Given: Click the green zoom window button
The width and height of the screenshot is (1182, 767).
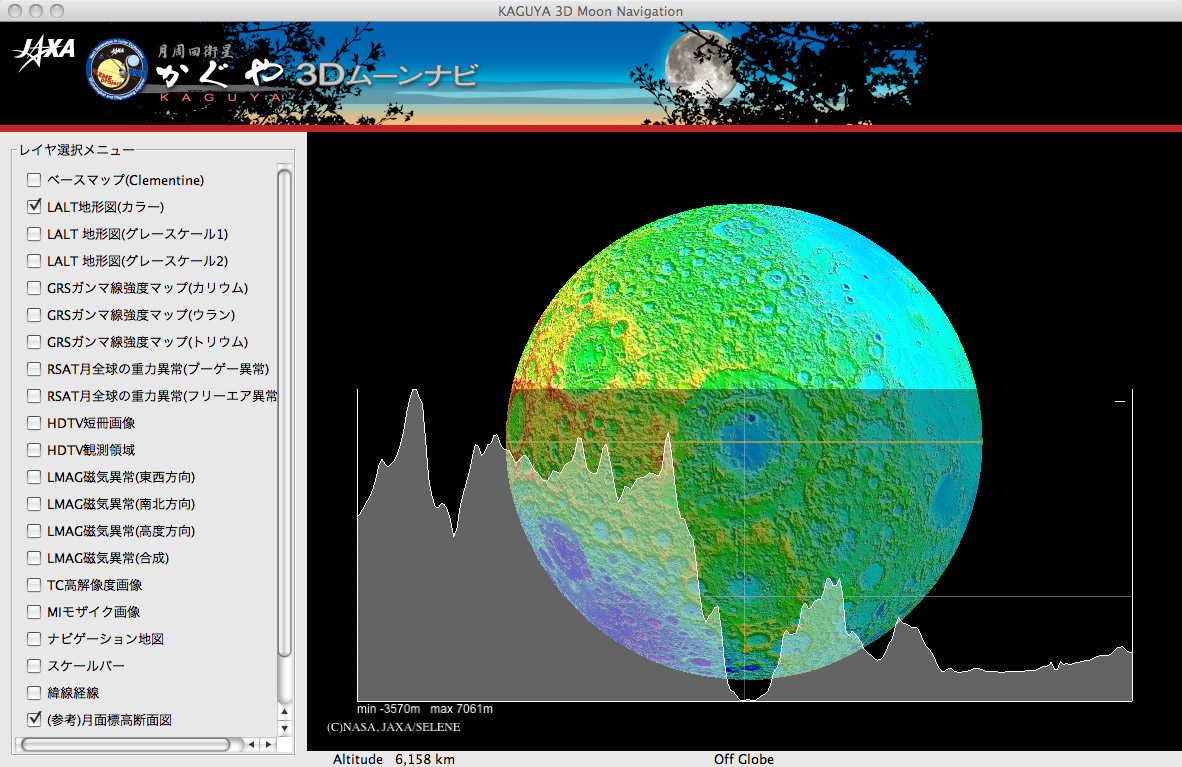Looking at the screenshot, I should click(x=56, y=11).
